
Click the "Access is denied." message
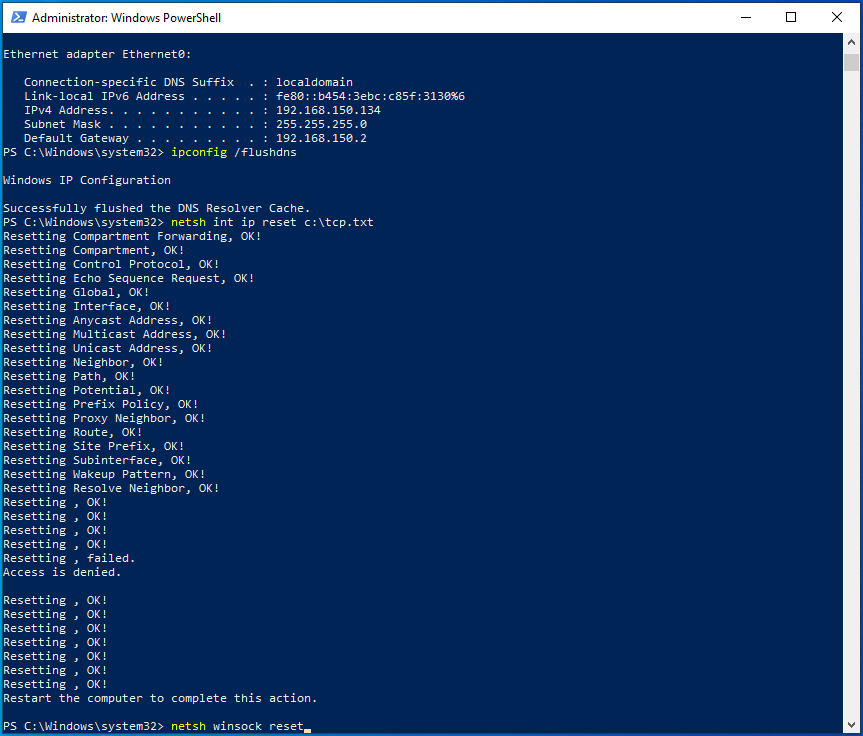[x=62, y=572]
